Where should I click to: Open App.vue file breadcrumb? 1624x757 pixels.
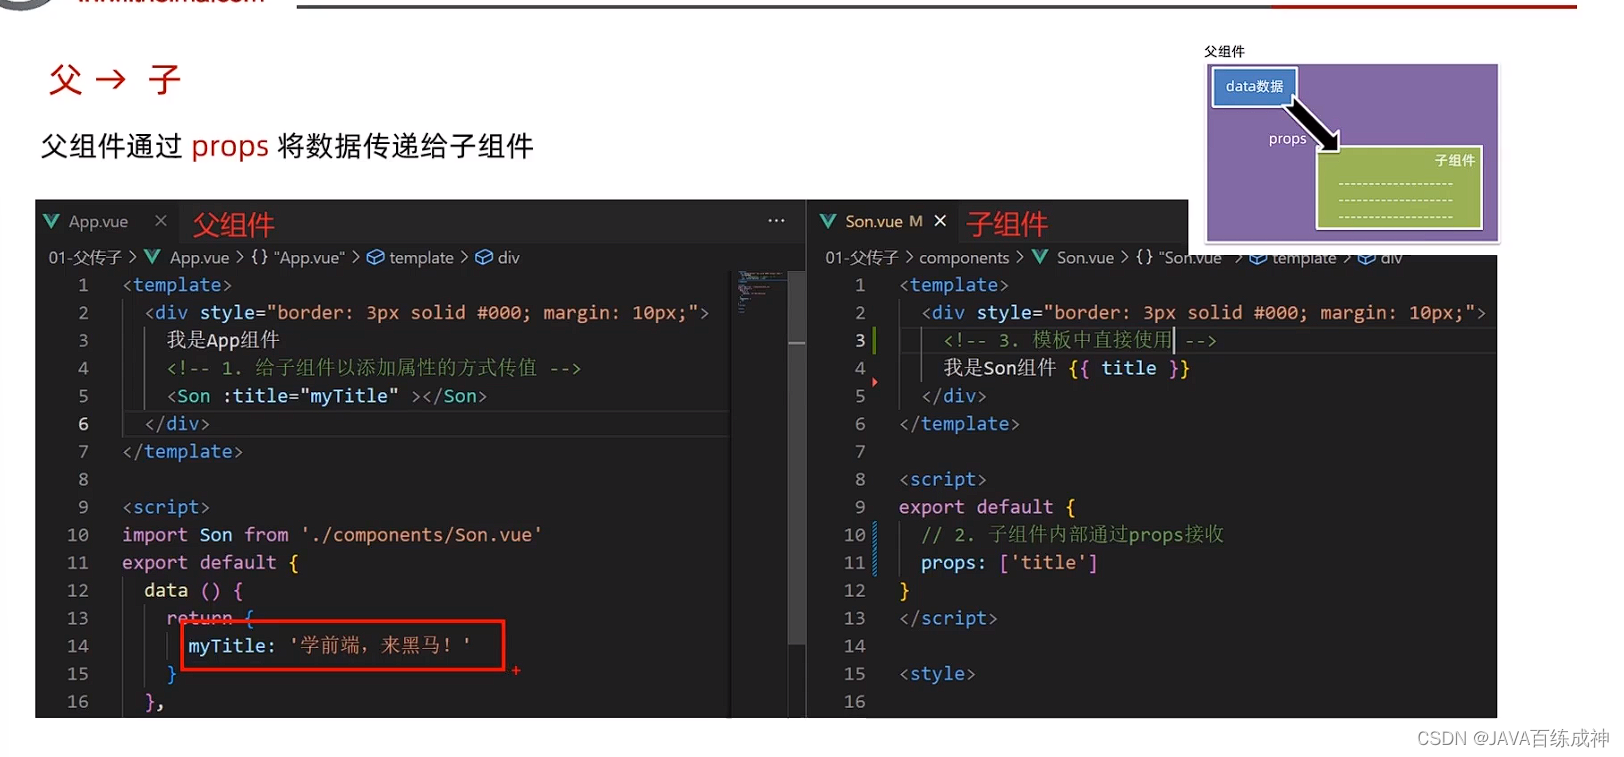click(x=199, y=257)
